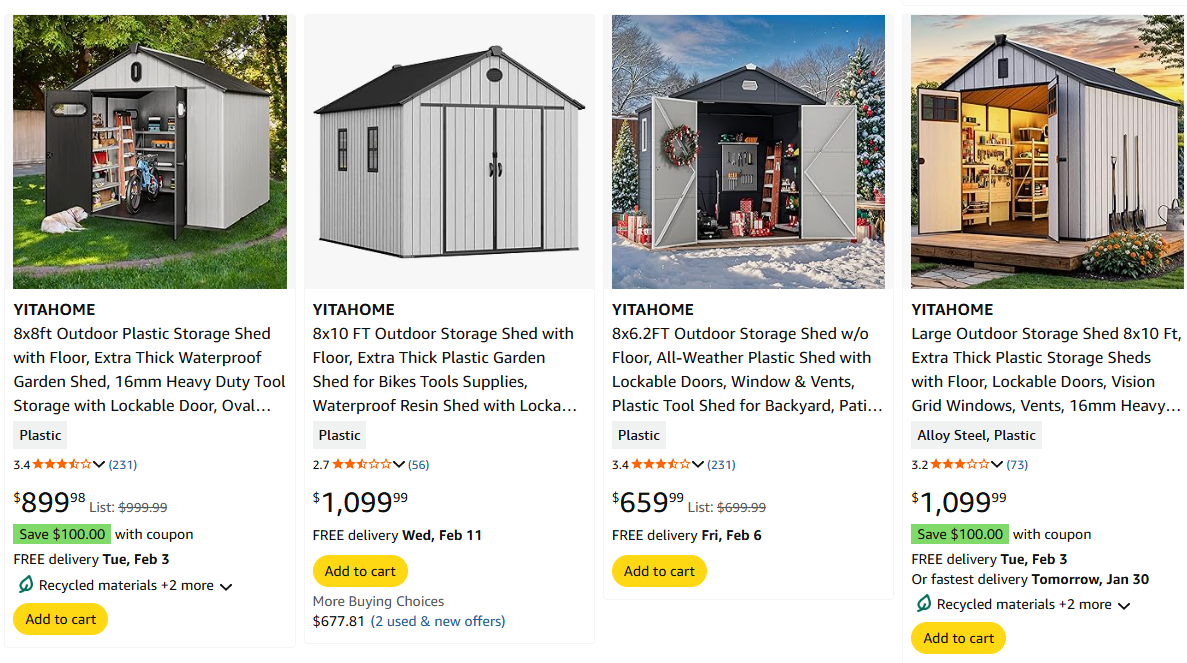1187x663 pixels.
Task: Open the snowy Christmas shed product image
Action: pos(748,152)
